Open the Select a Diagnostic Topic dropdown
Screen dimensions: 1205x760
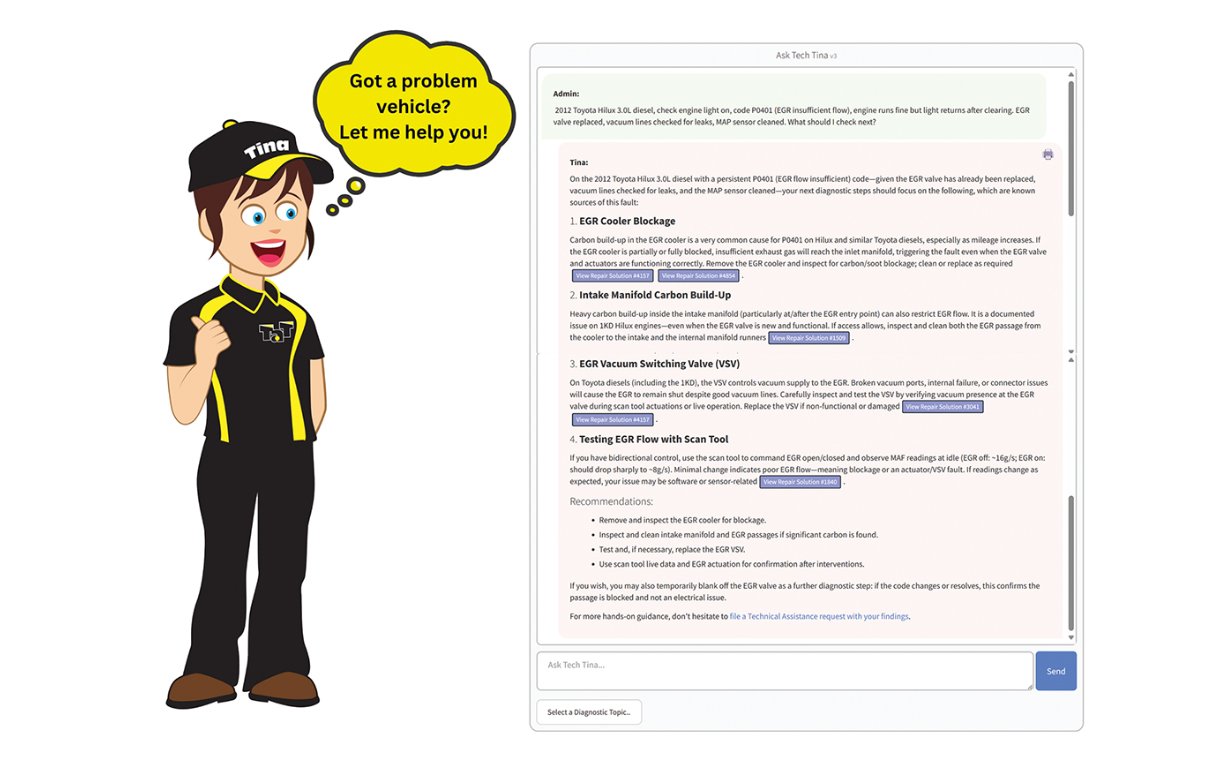pos(589,712)
